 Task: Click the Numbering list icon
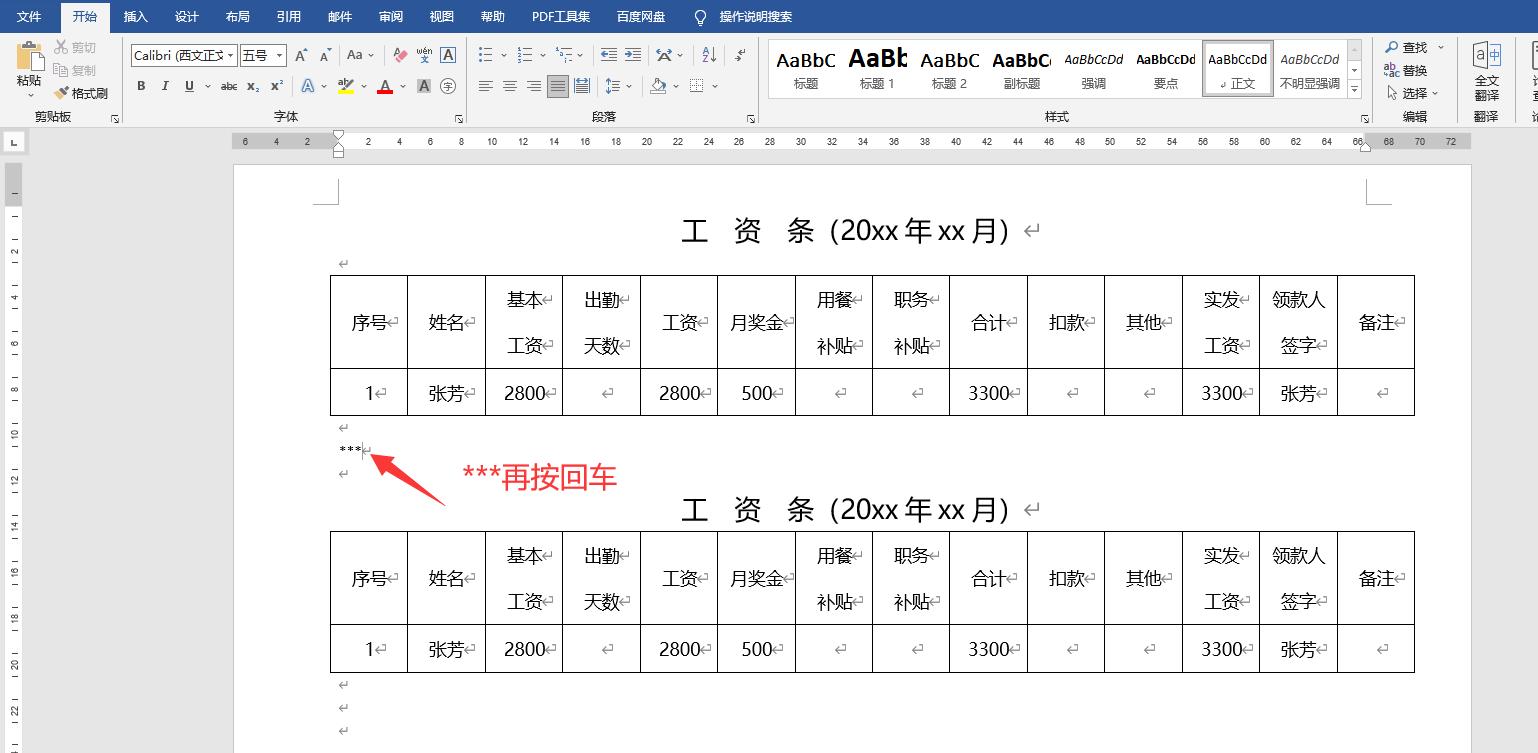(525, 53)
